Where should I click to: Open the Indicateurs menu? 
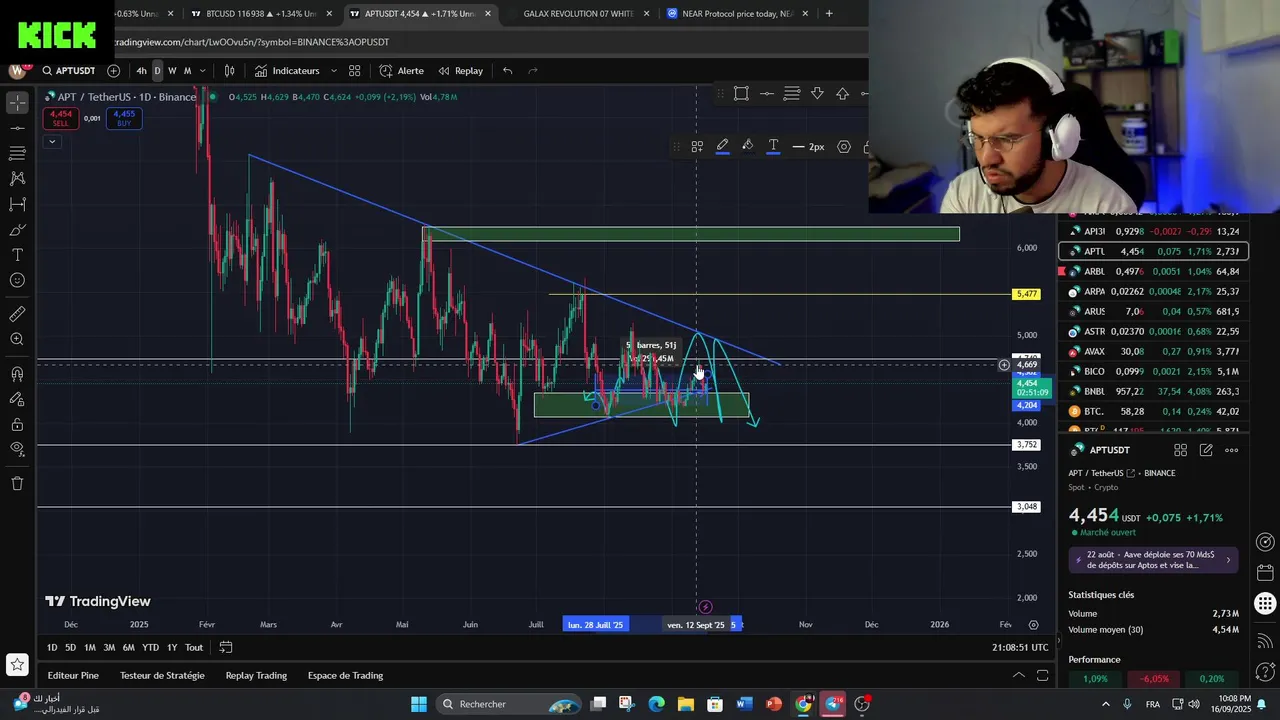287,71
